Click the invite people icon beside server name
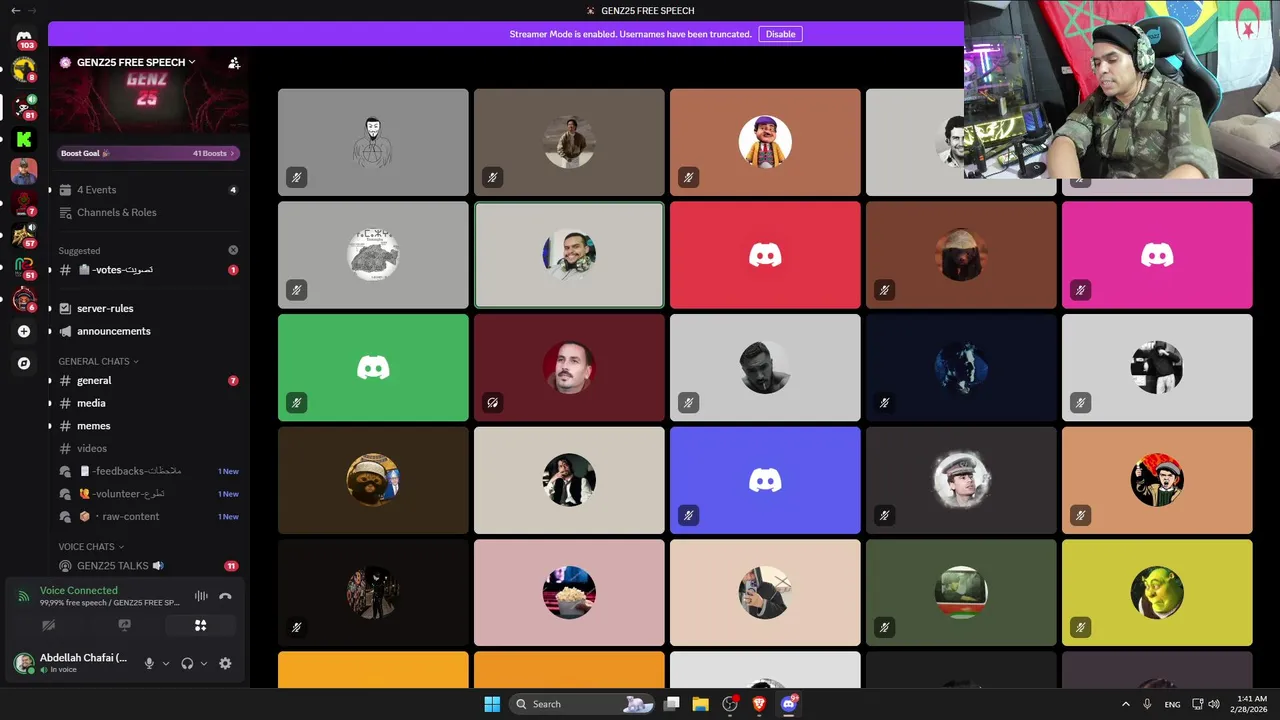 click(x=234, y=62)
